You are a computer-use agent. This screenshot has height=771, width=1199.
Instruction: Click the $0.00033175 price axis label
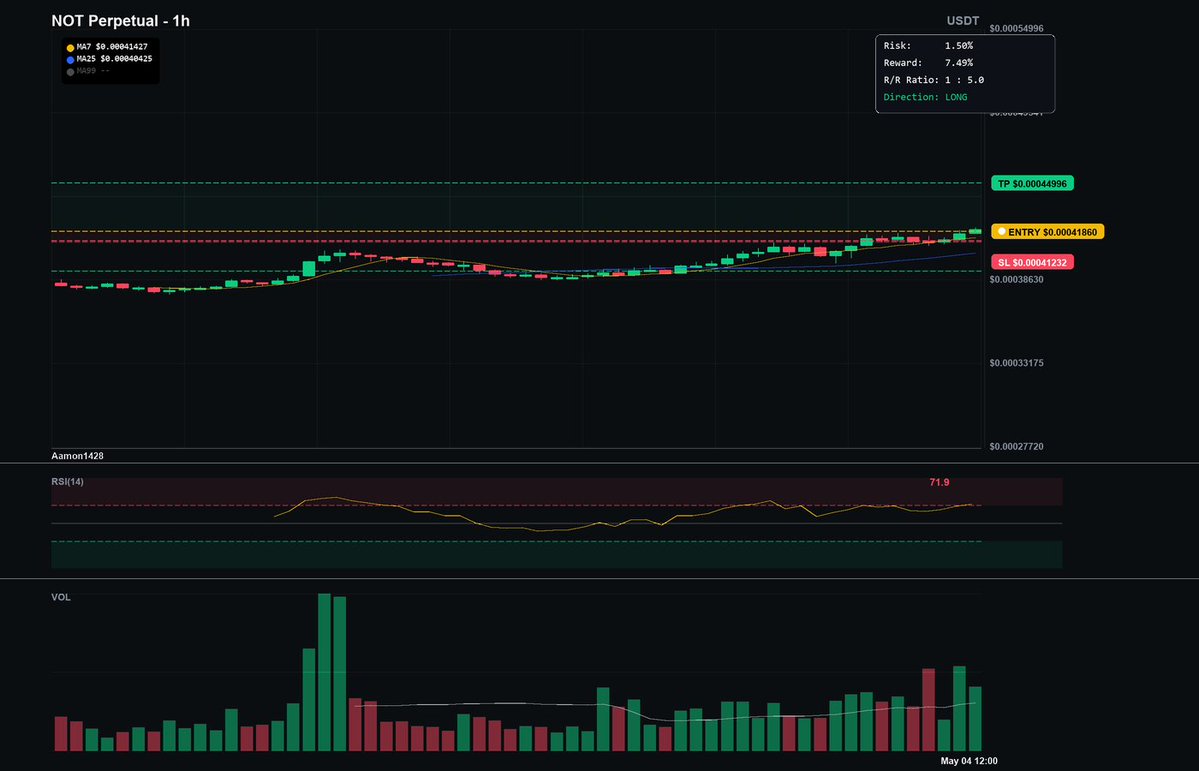(x=1016, y=363)
